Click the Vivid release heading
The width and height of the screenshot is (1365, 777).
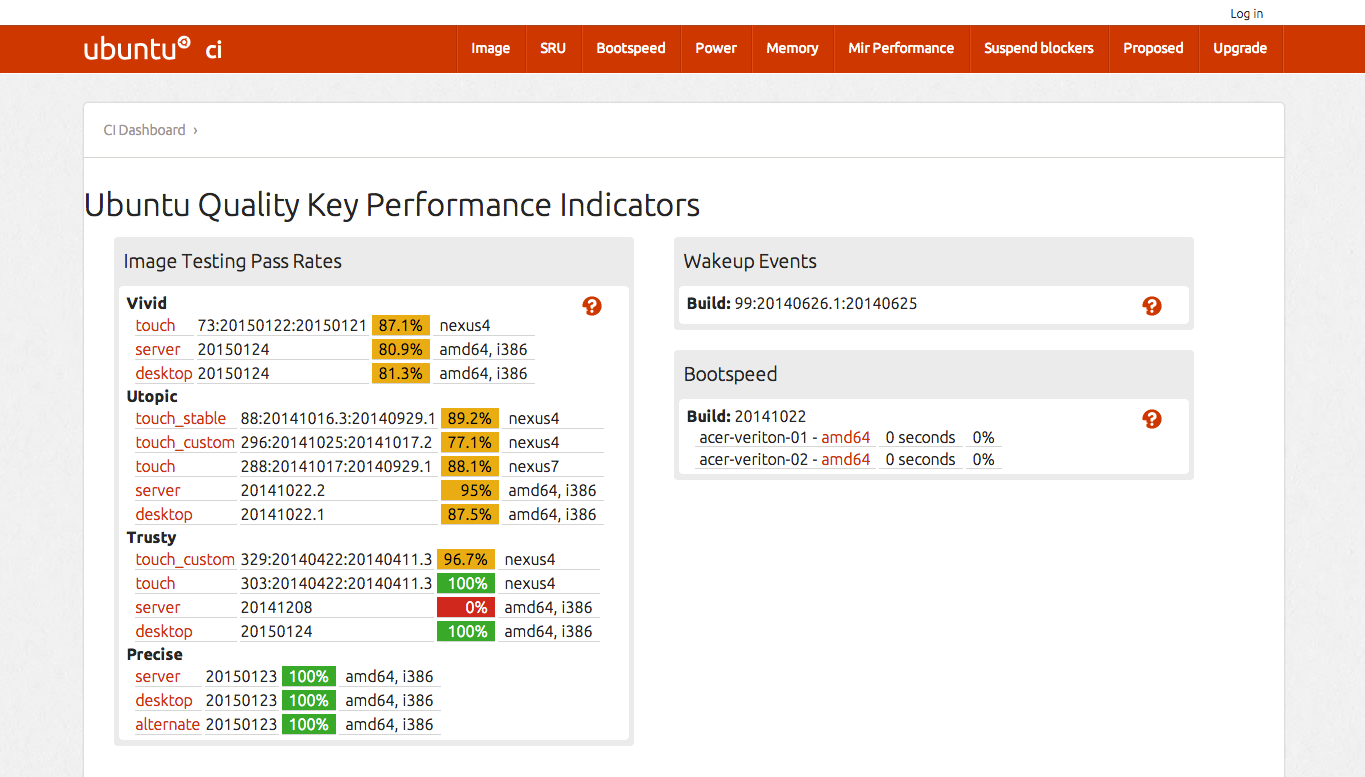(147, 303)
